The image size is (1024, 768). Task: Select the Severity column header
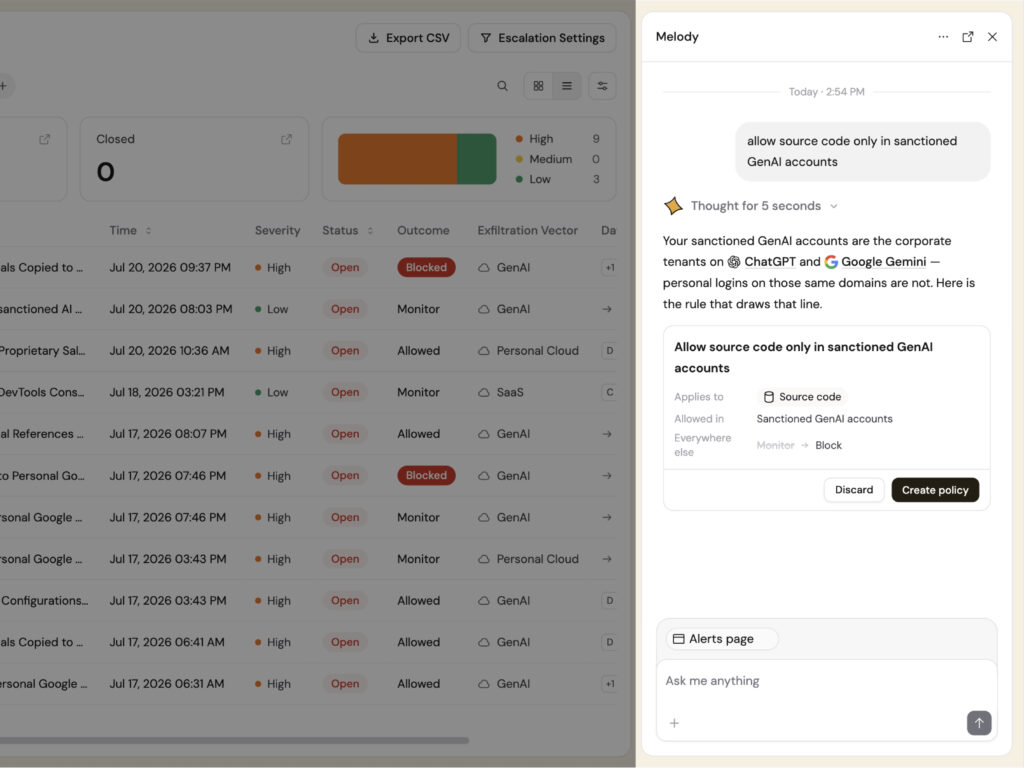tap(278, 231)
